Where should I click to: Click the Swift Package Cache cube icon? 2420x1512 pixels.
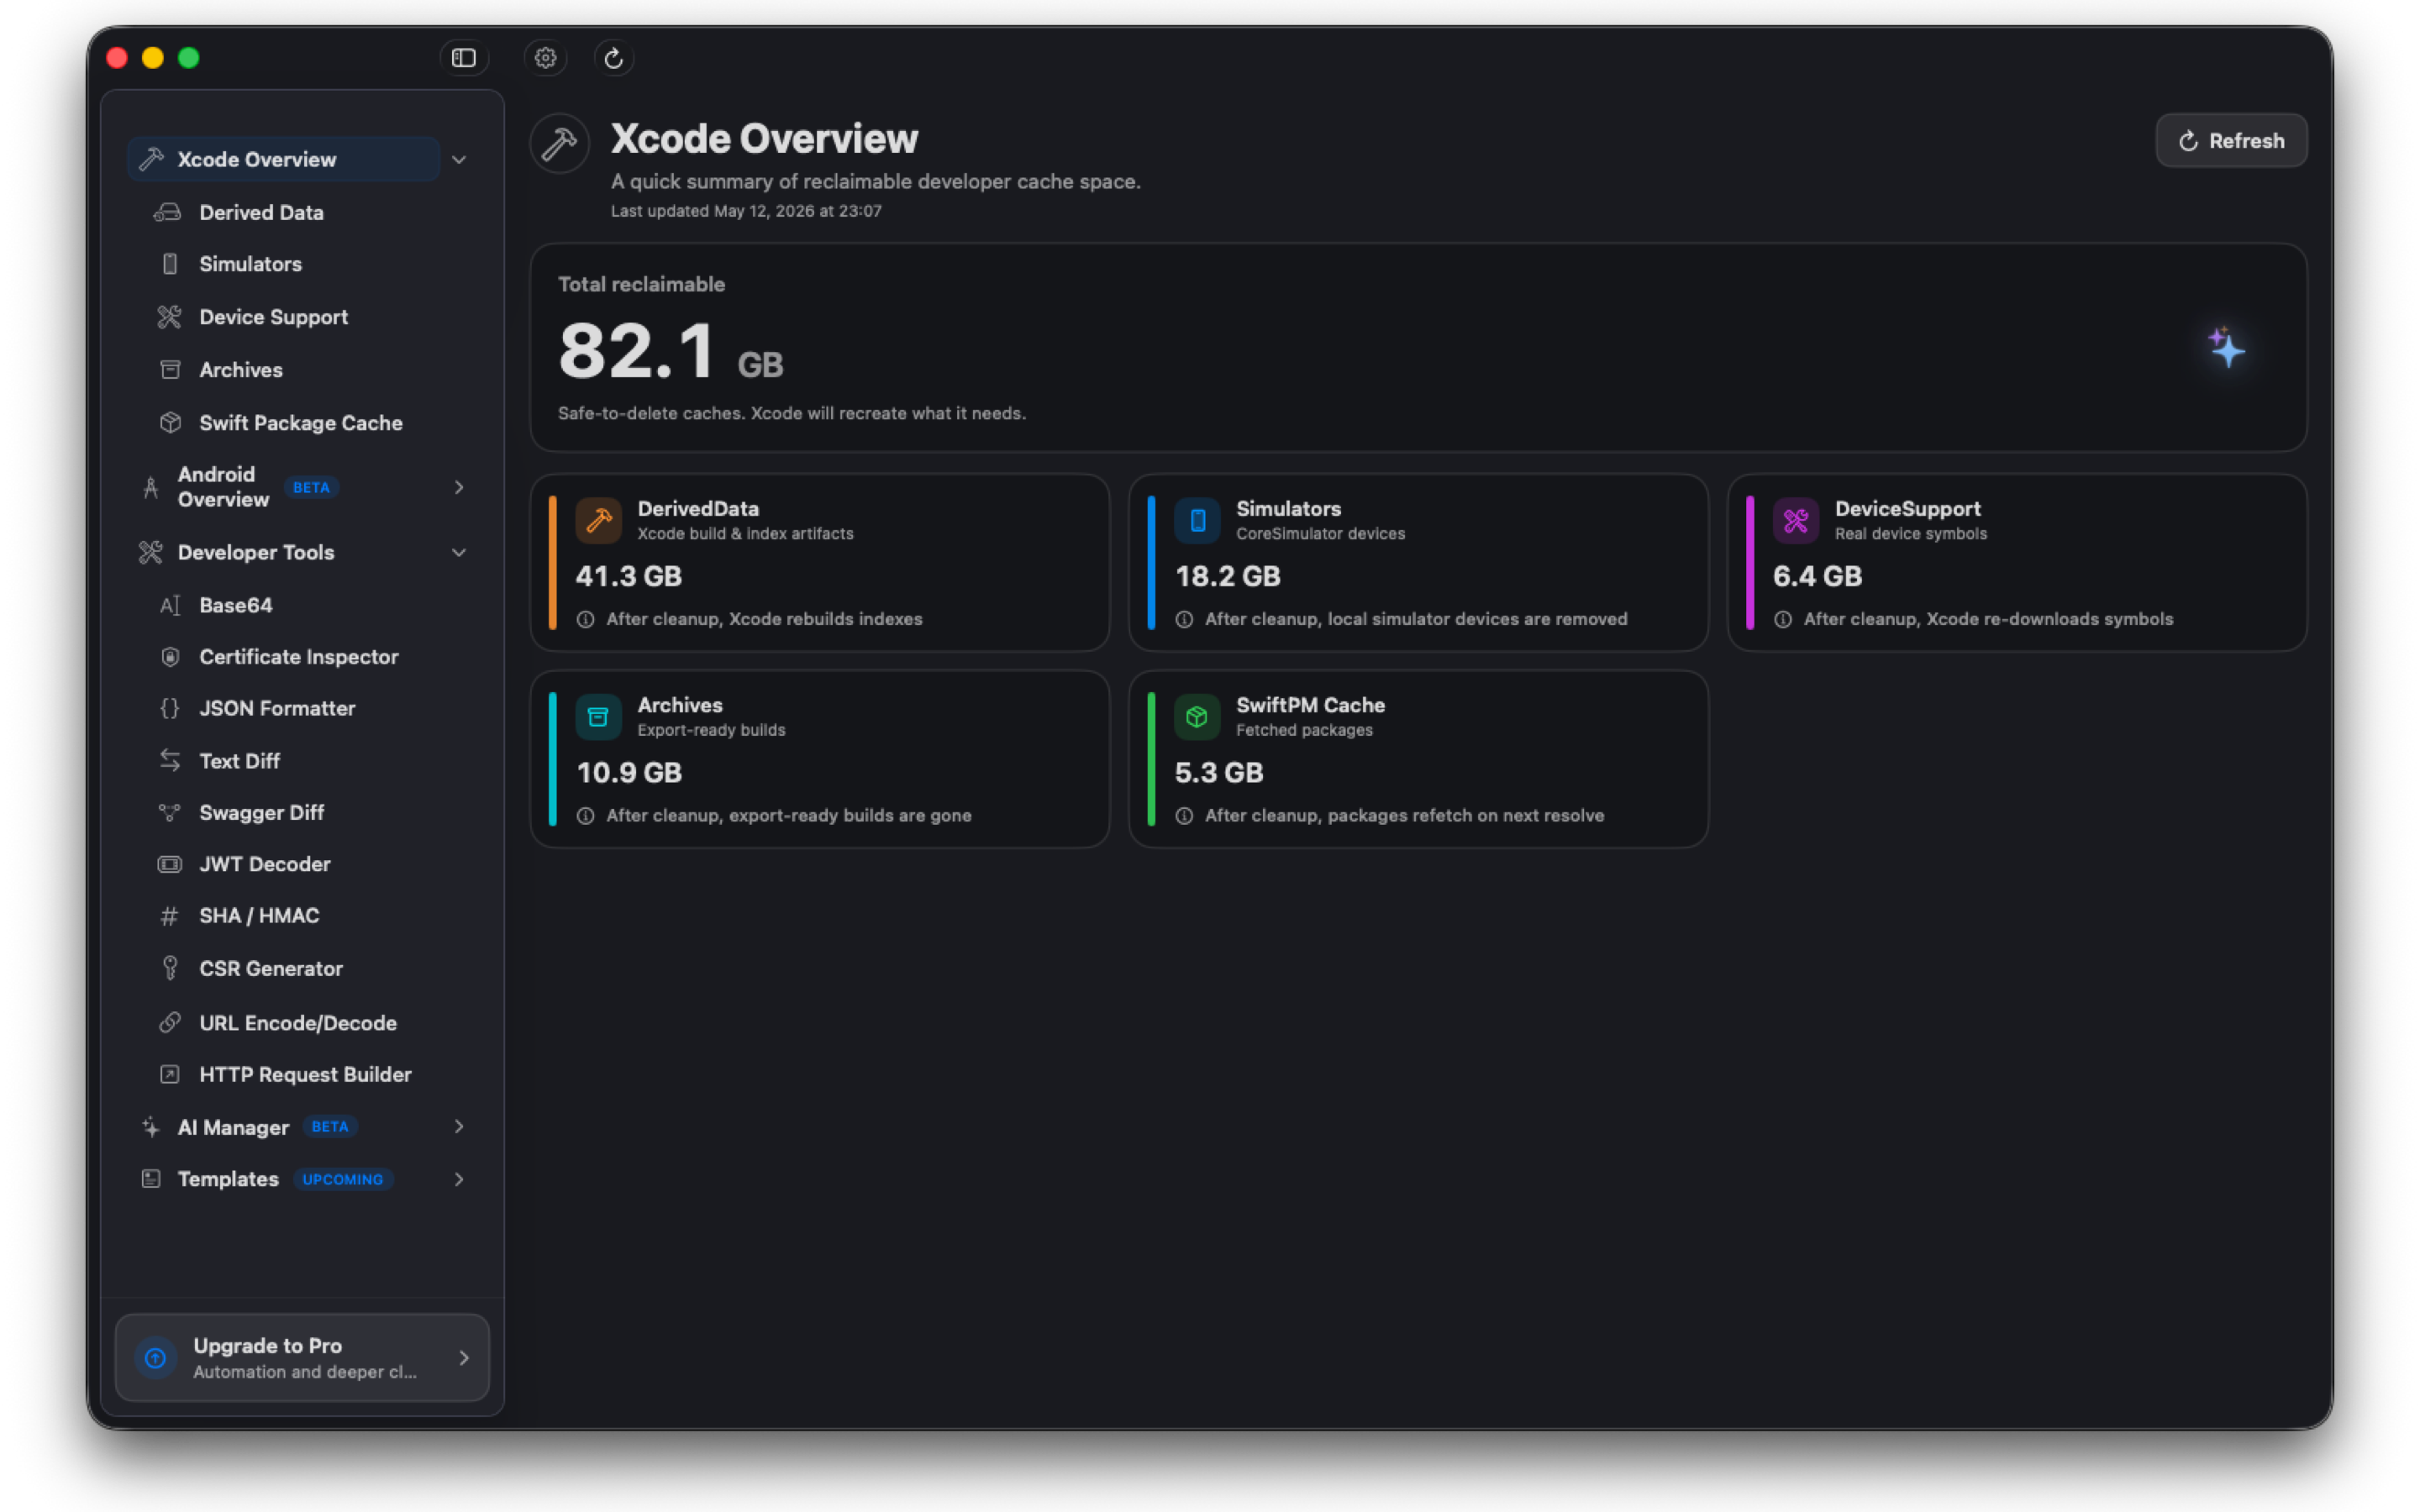pyautogui.click(x=170, y=423)
